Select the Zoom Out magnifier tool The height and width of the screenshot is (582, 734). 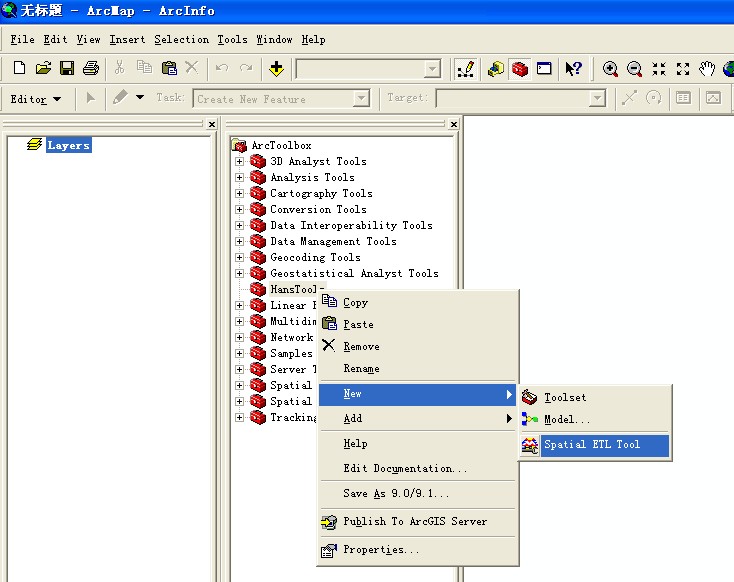[634, 69]
